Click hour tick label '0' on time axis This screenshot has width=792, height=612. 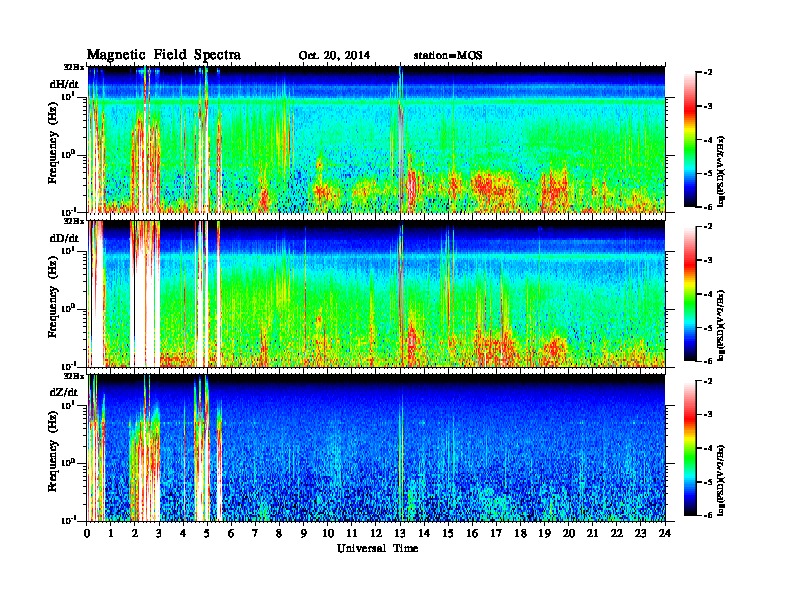tap(87, 534)
